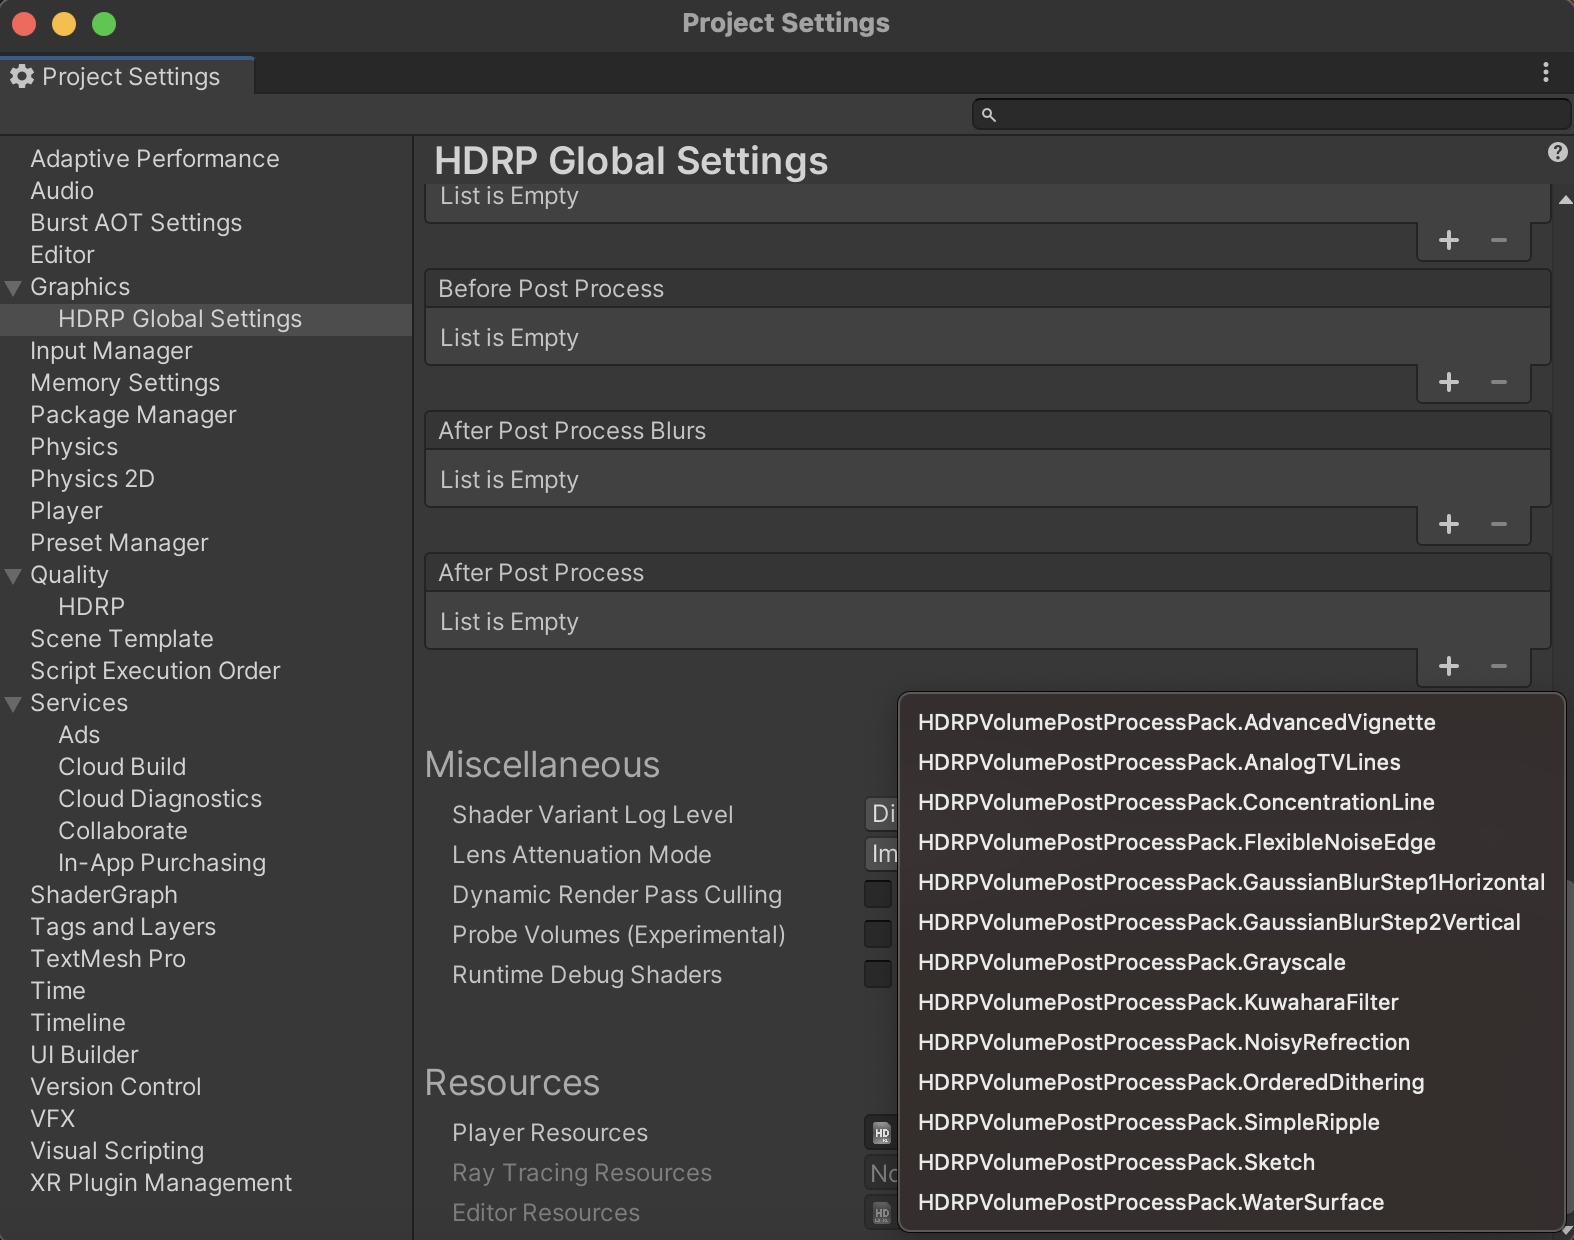Image resolution: width=1574 pixels, height=1240 pixels.
Task: Click the Editor Resources asset icon
Action: 881,1213
